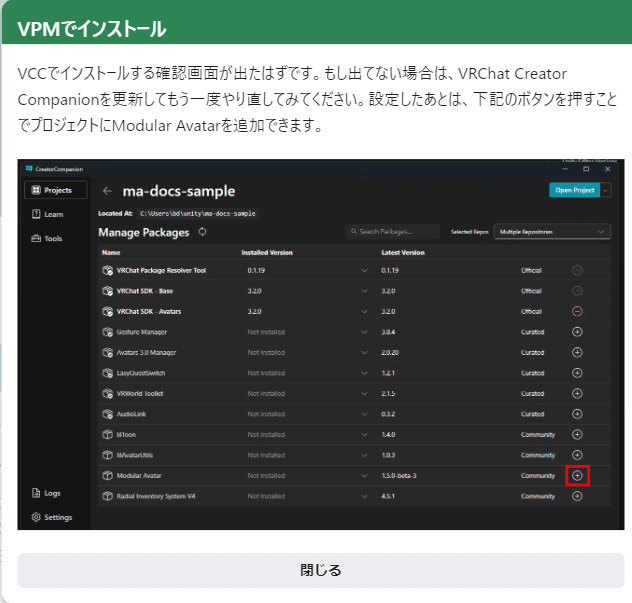Image resolution: width=632 pixels, height=603 pixels.
Task: Click package icon of VRChat Package Resolver Tool
Action: point(107,270)
